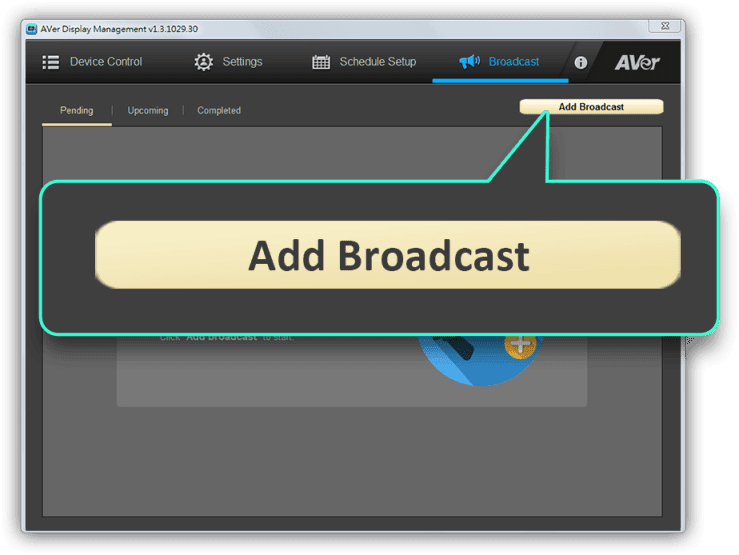This screenshot has height=555, width=739.
Task: Open the Device Control tab
Action: tap(92, 62)
